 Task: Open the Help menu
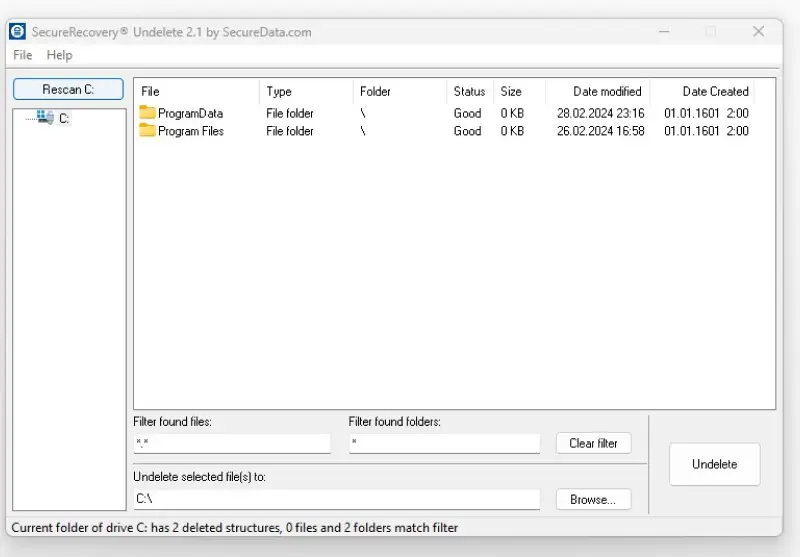click(59, 55)
